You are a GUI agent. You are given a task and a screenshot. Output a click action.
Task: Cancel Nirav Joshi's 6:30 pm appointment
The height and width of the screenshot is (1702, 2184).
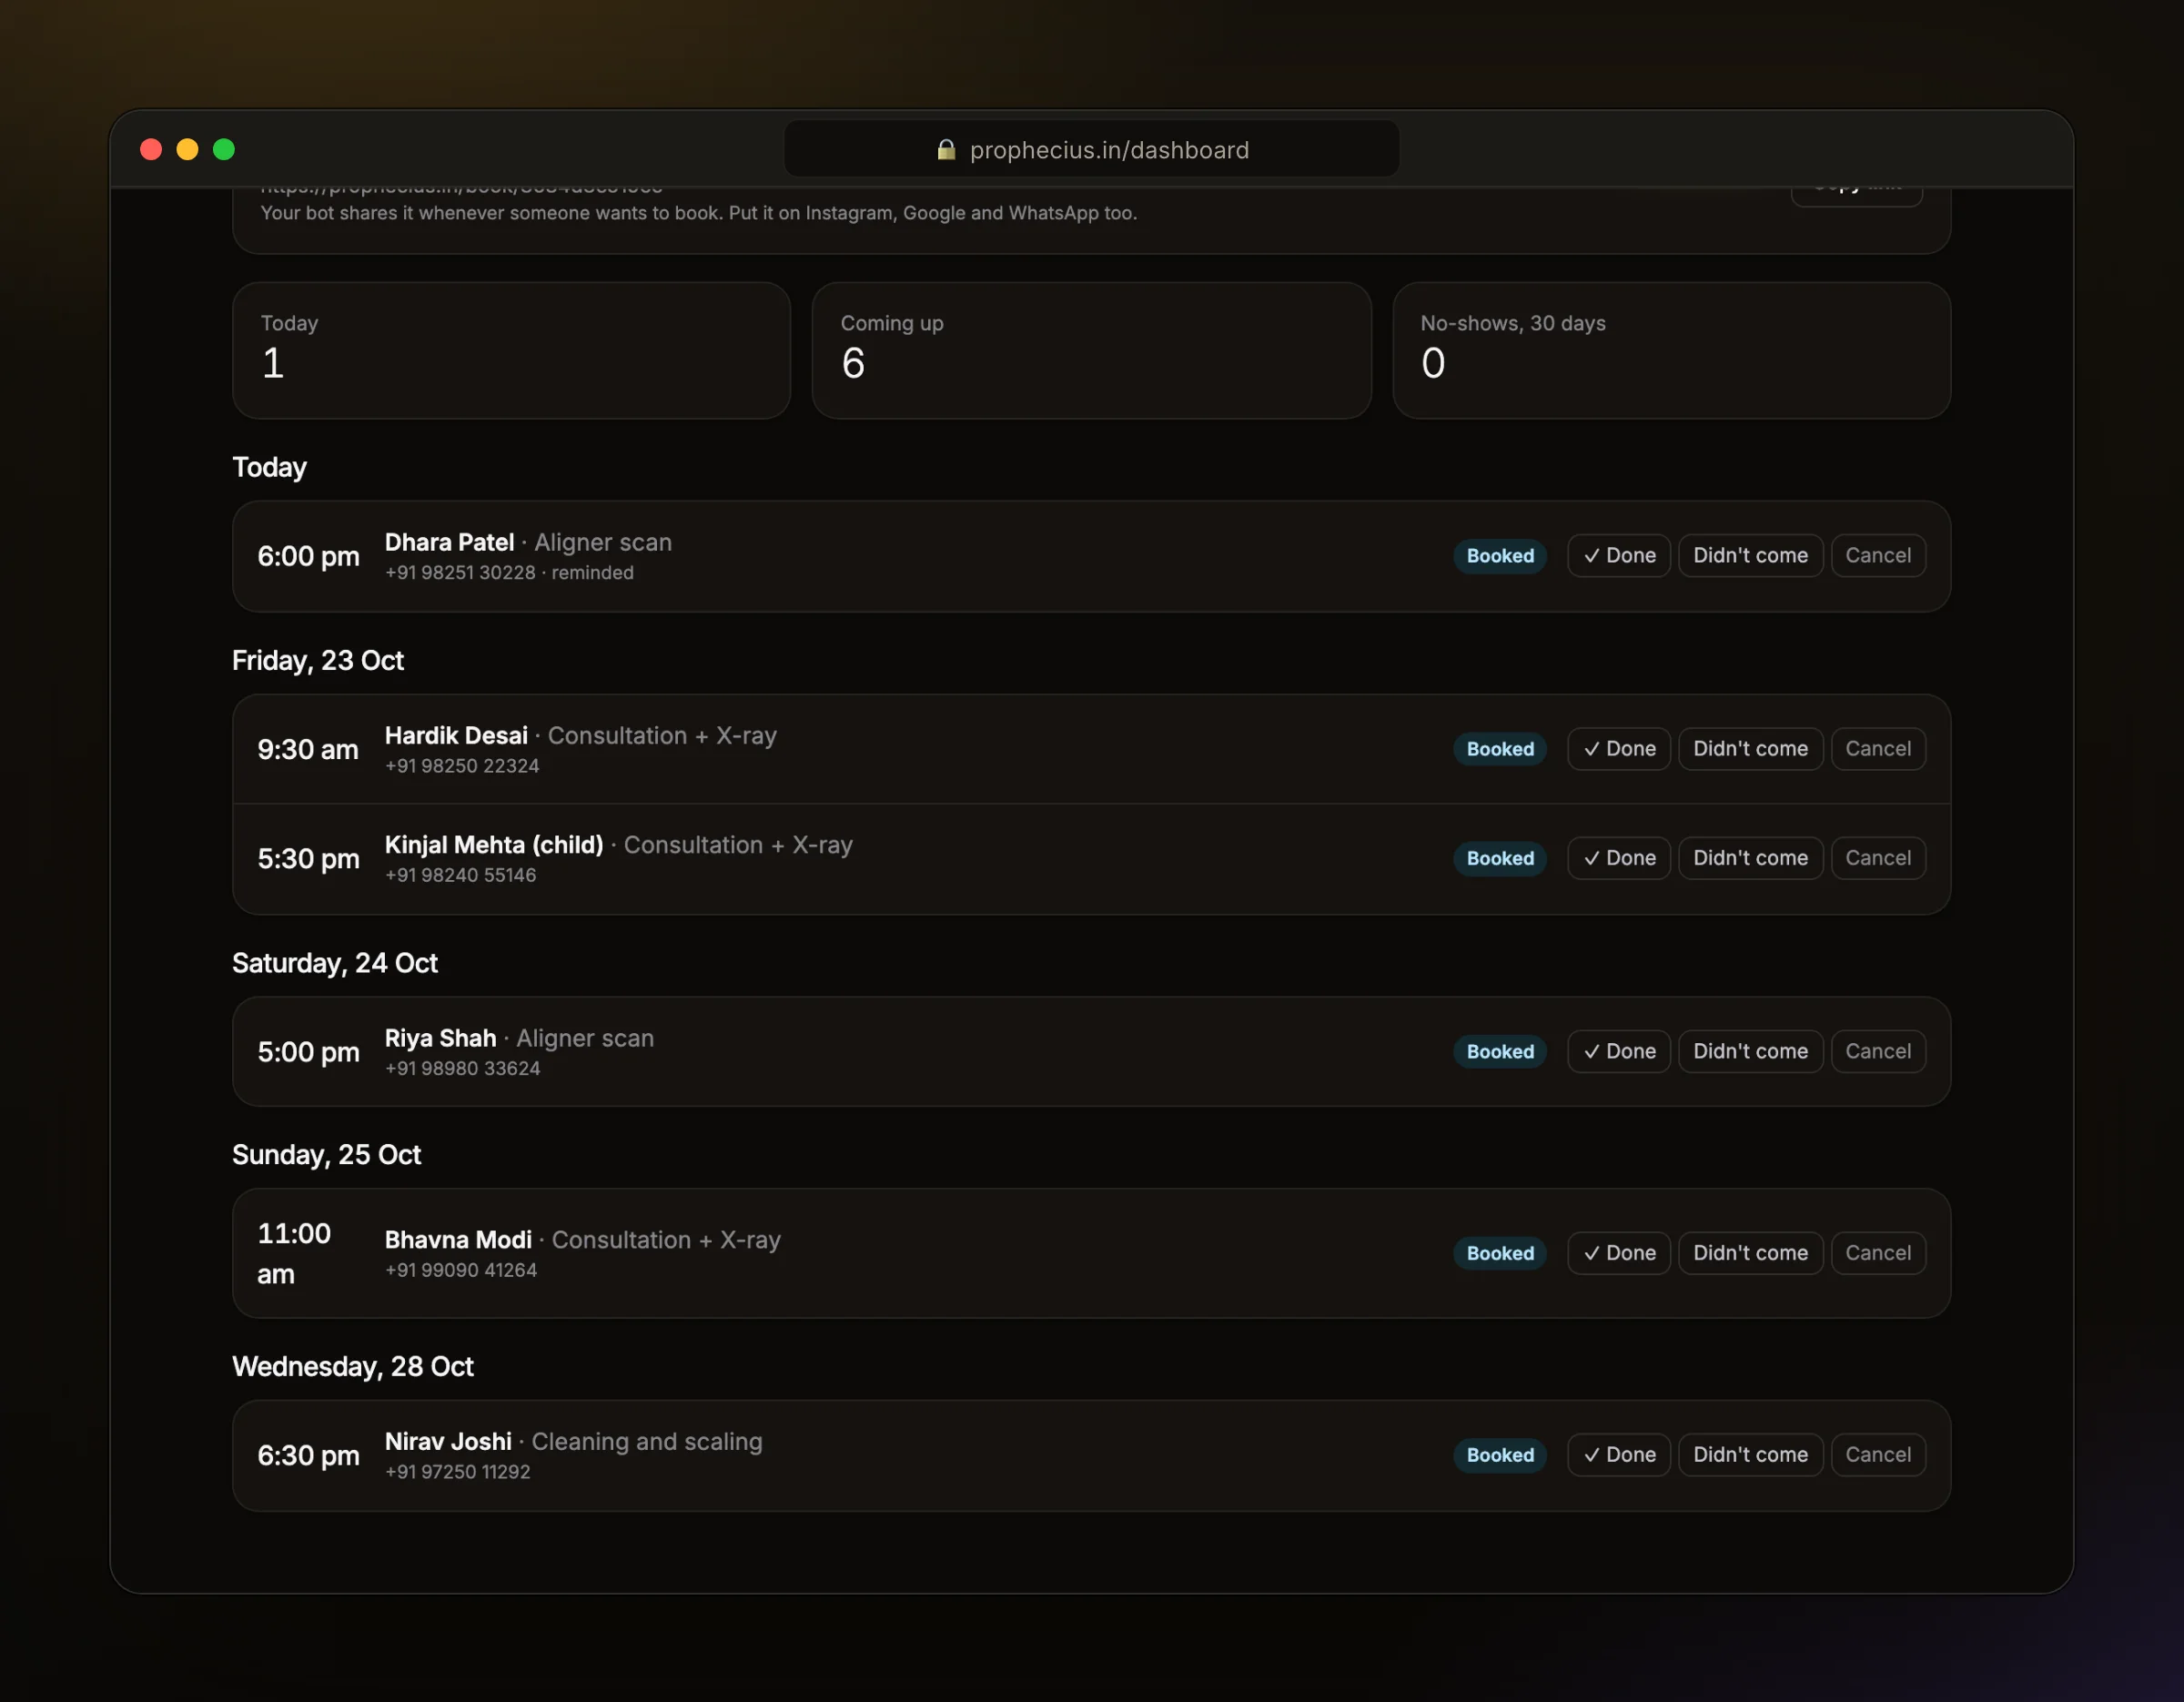point(1877,1455)
